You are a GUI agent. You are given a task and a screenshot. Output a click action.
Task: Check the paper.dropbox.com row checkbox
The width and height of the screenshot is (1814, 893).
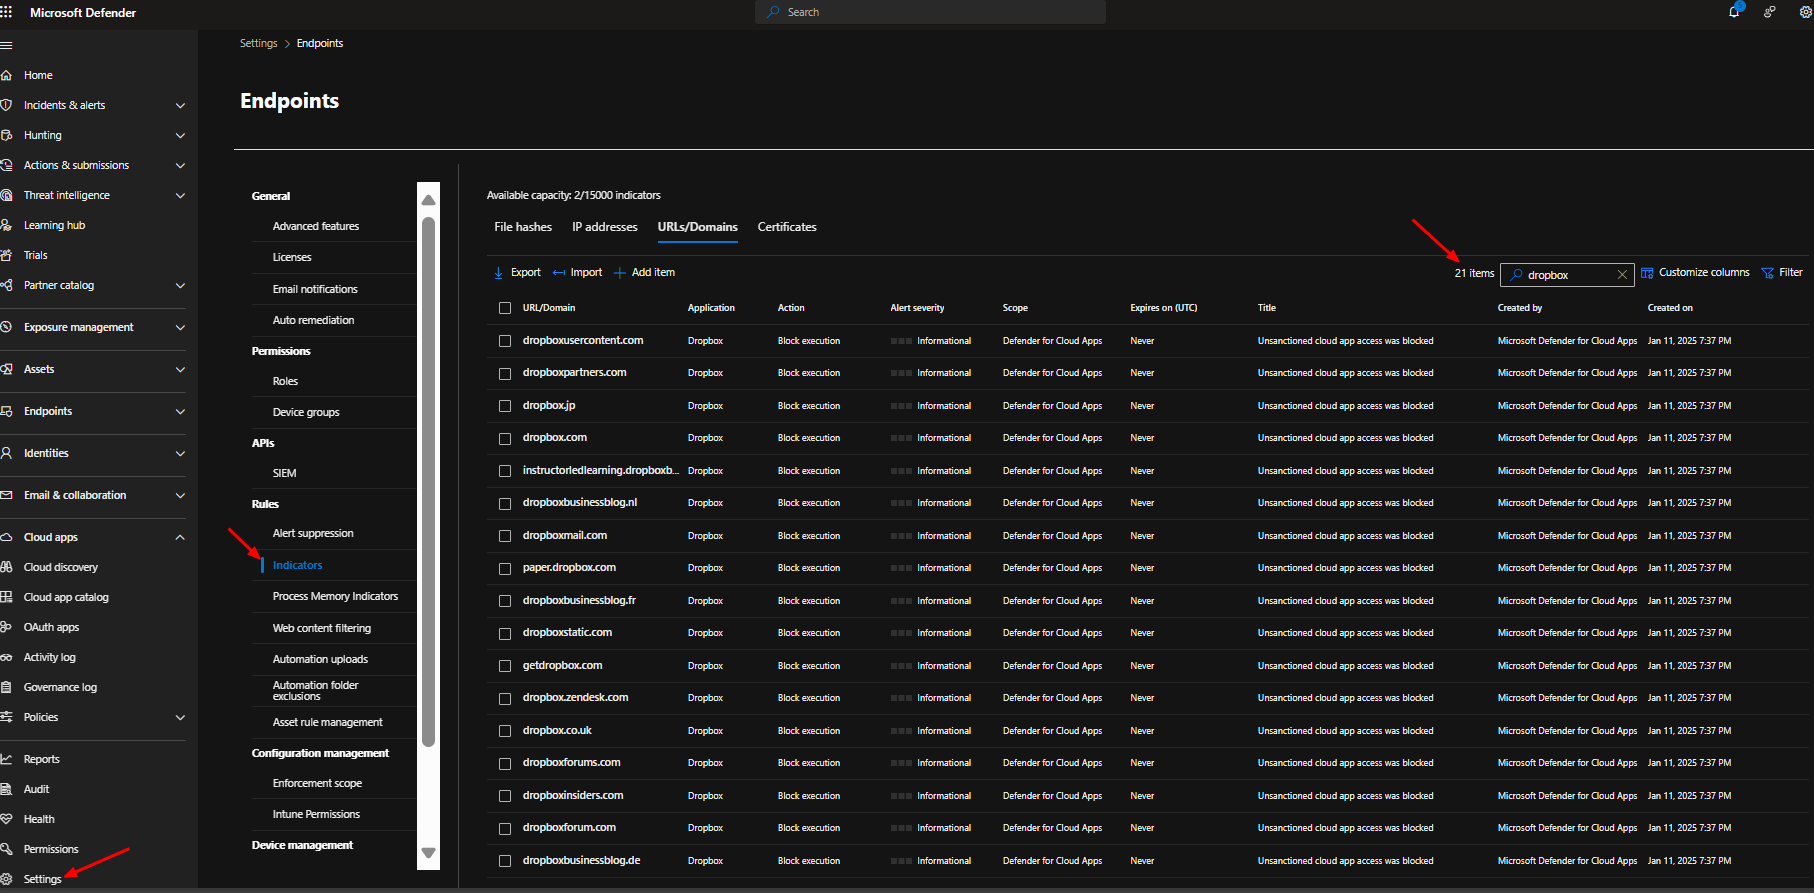tap(505, 568)
